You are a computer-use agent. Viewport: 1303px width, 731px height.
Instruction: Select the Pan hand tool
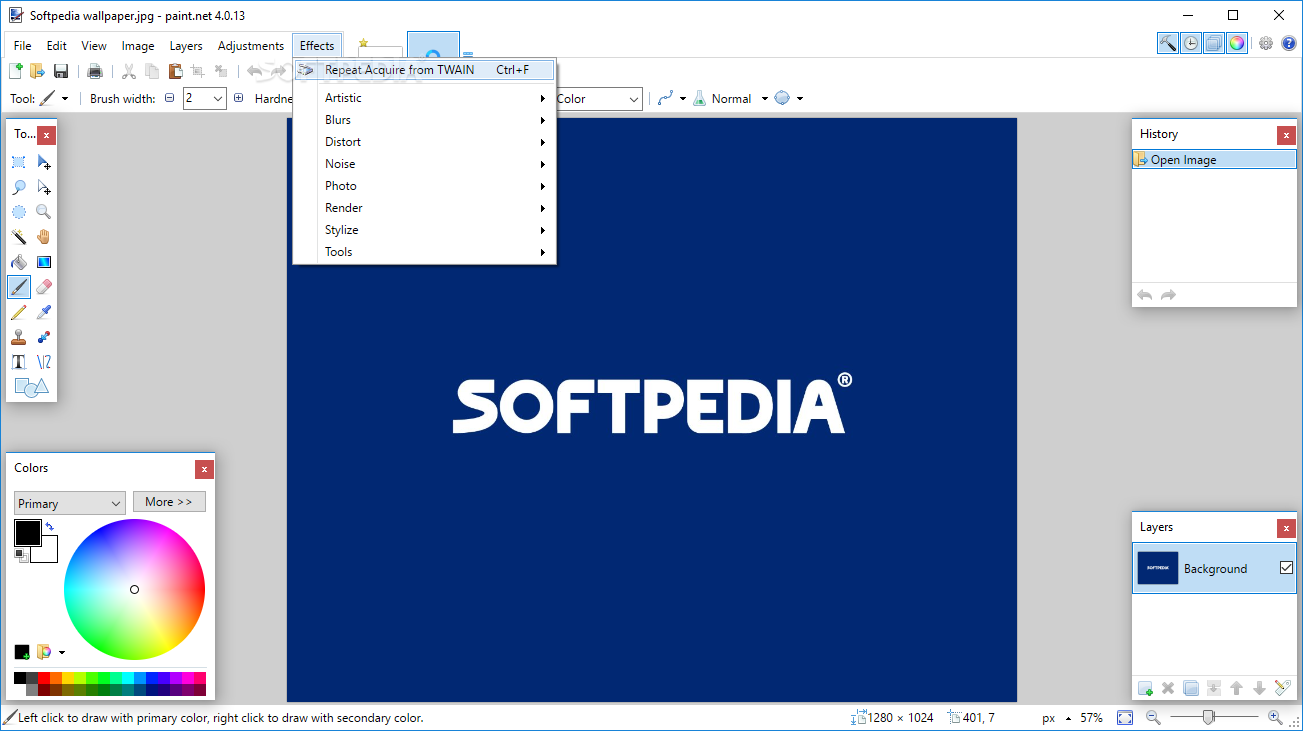coord(44,237)
